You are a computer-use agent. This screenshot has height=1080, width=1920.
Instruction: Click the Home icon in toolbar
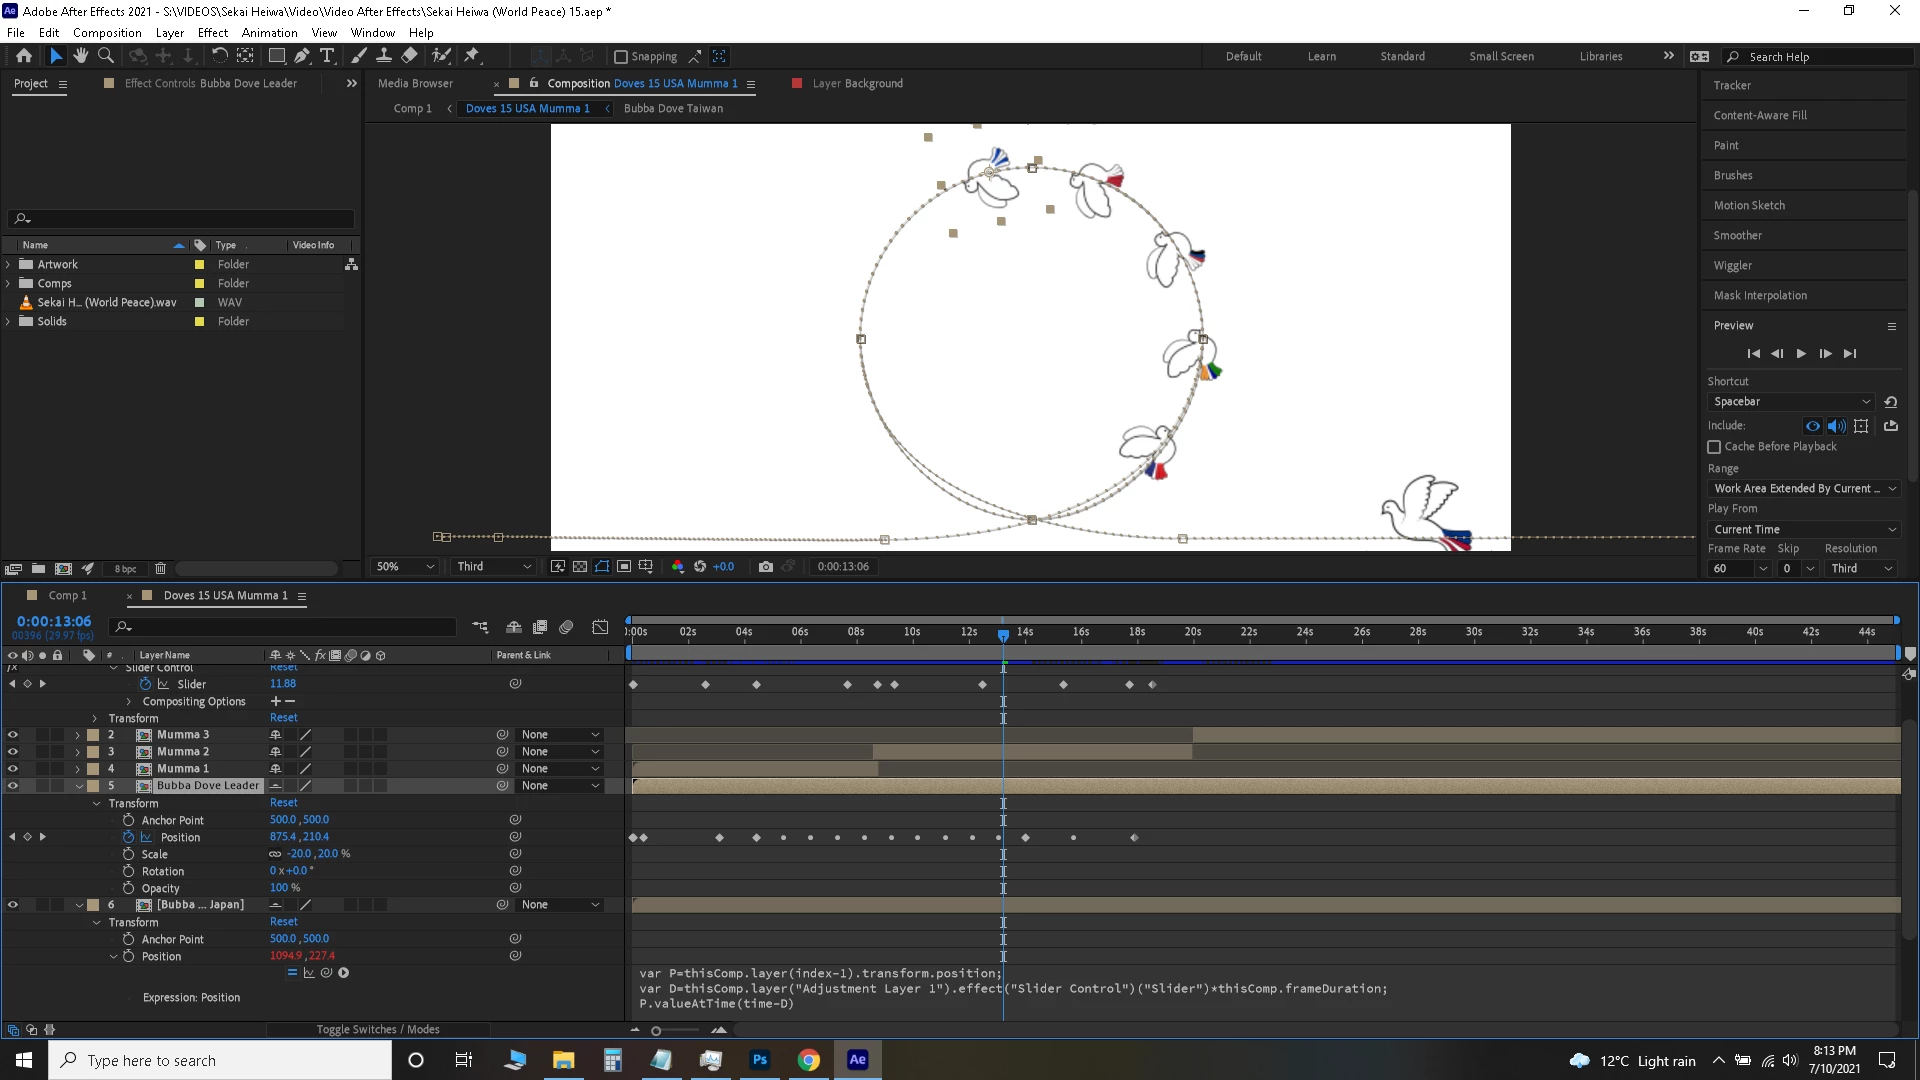[x=24, y=56]
